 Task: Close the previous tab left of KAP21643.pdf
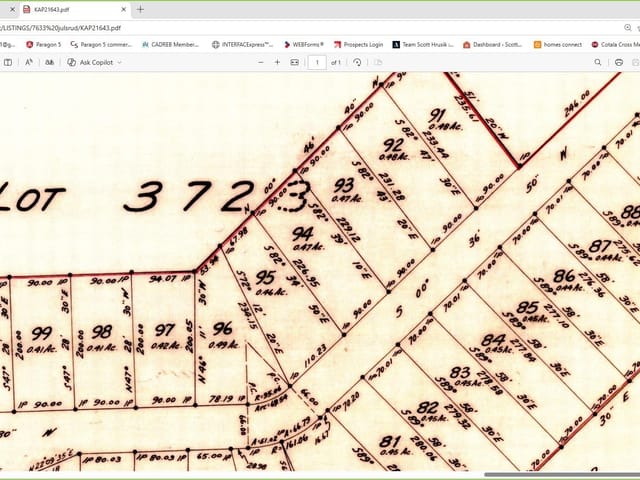click(12, 9)
